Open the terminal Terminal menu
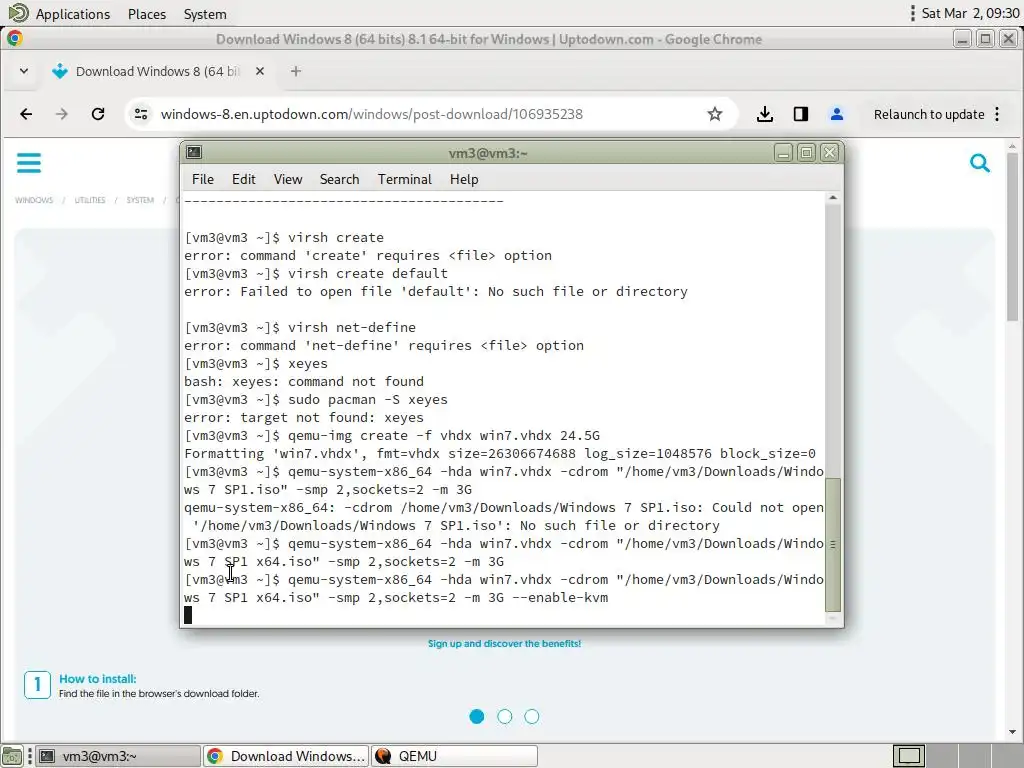This screenshot has height=768, width=1024. (x=405, y=180)
